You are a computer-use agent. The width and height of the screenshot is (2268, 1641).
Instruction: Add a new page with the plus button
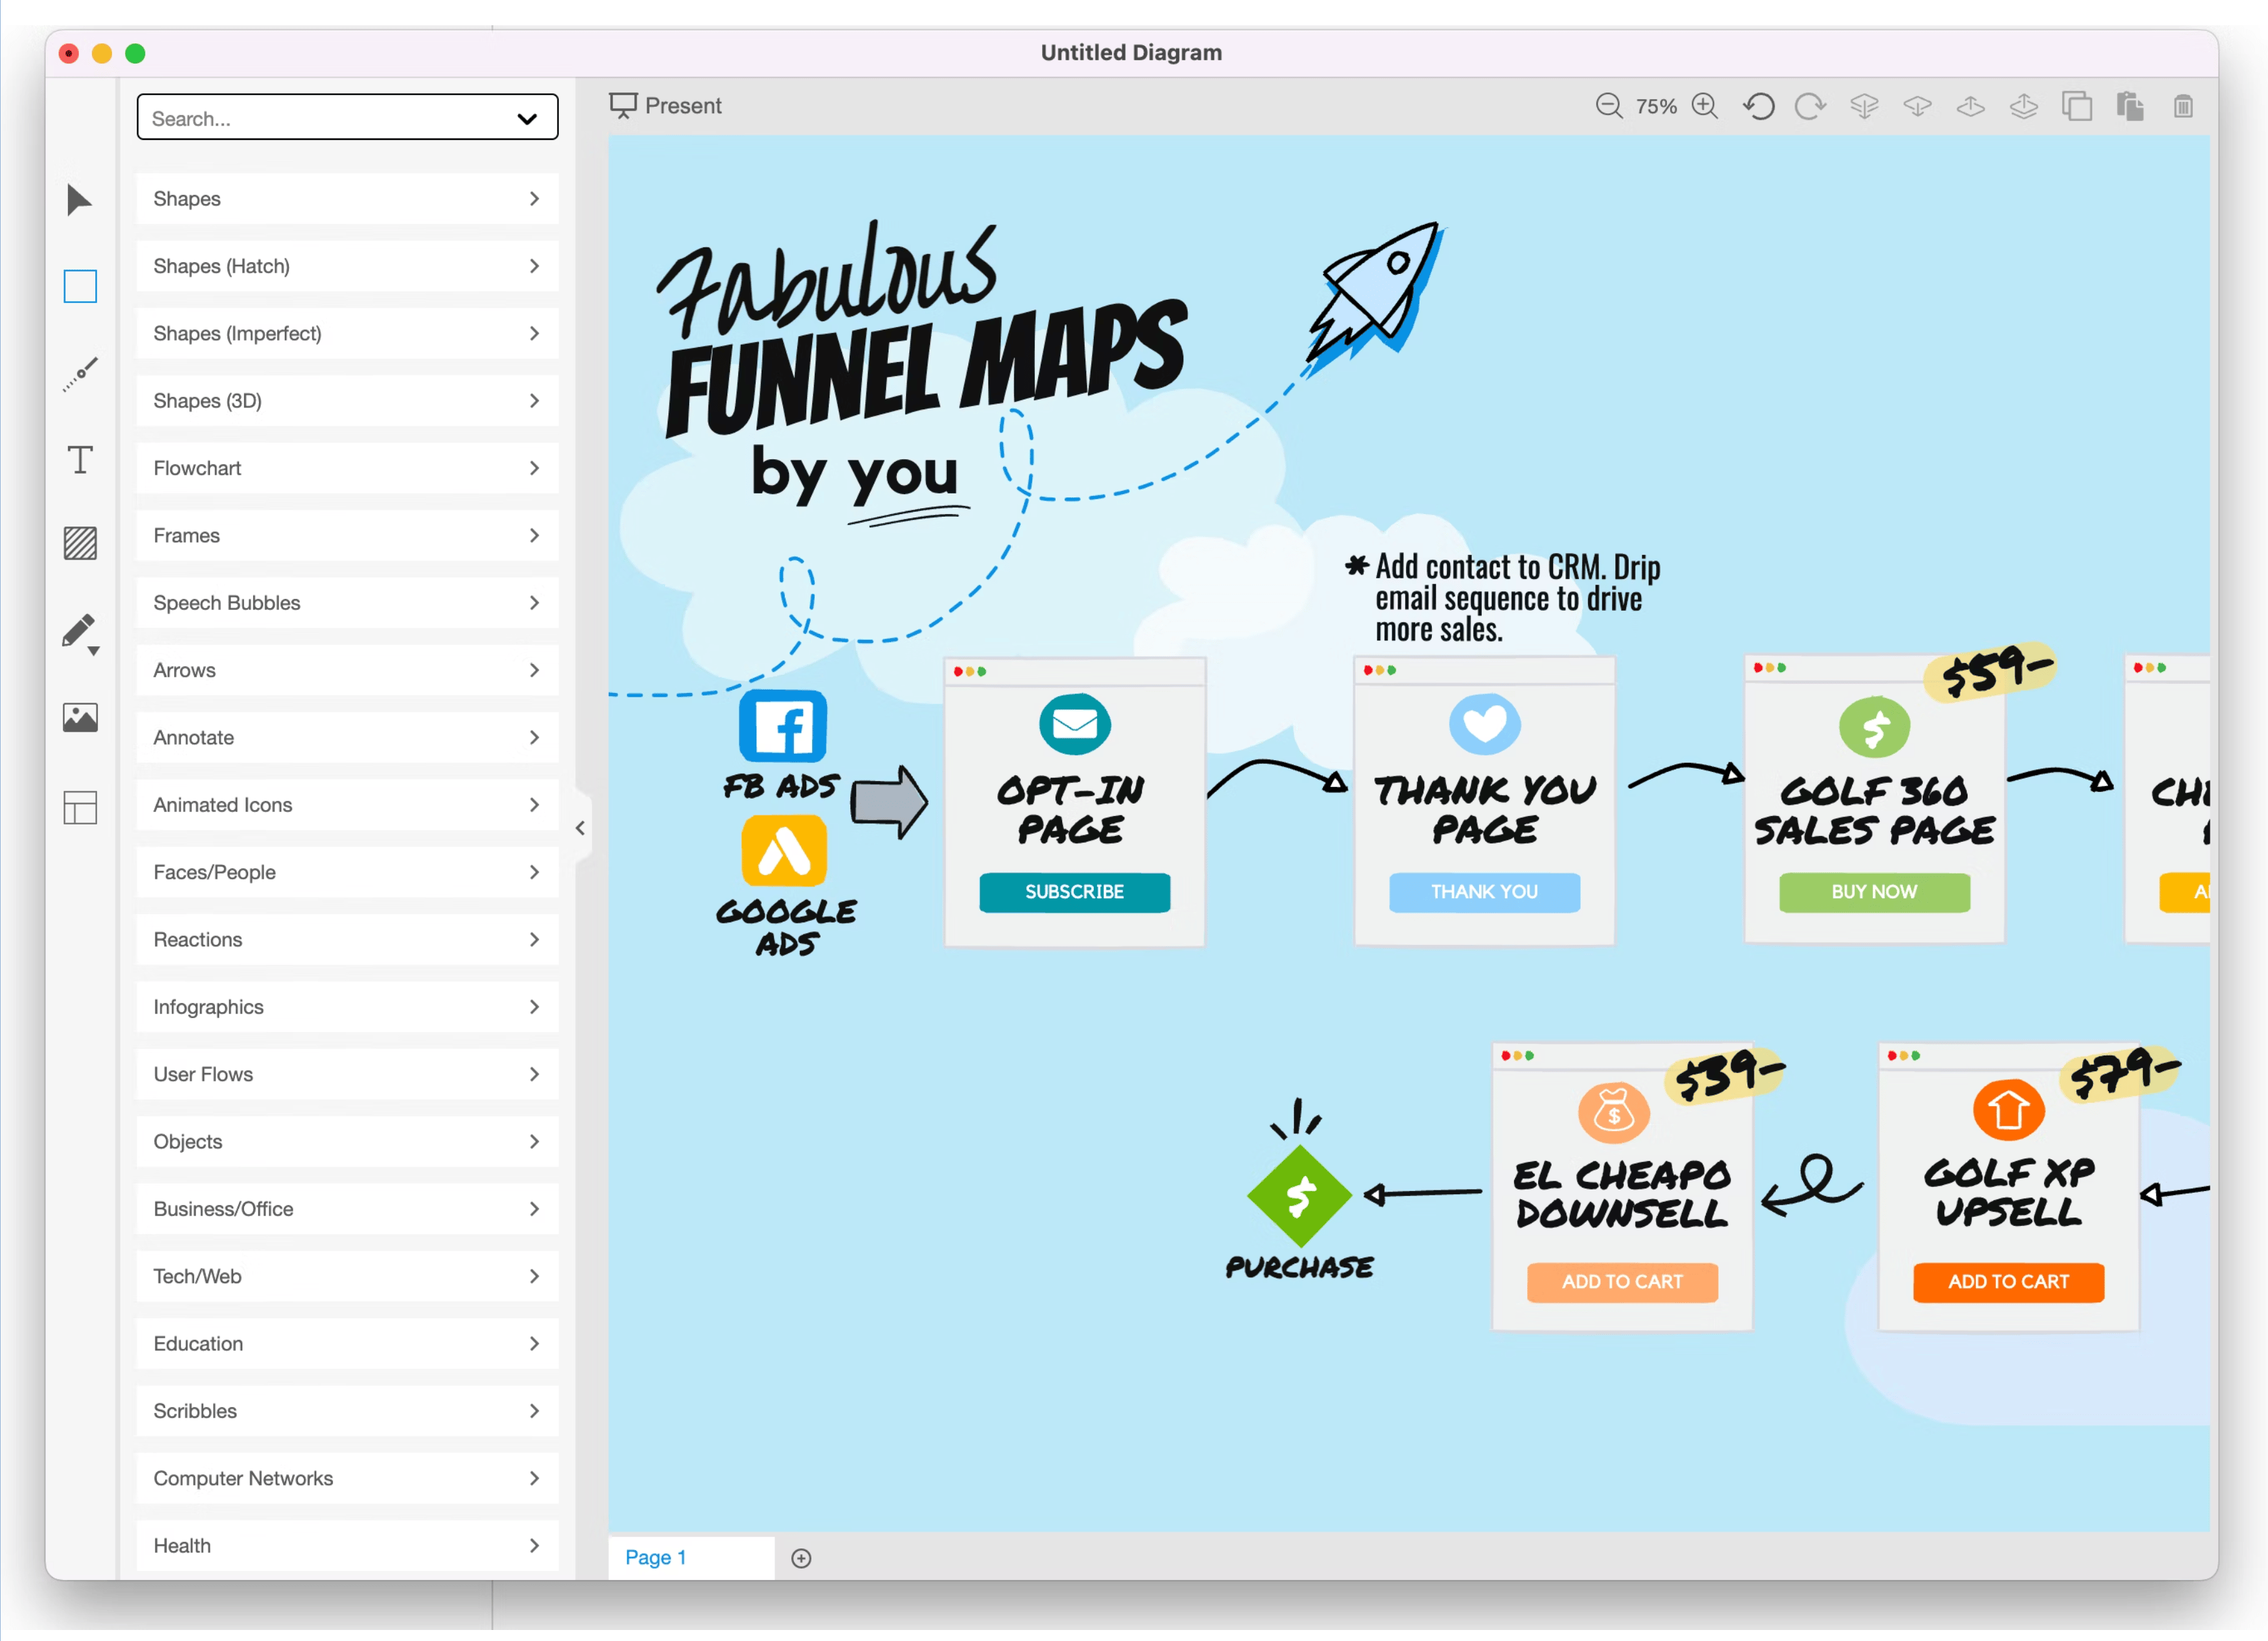coord(800,1557)
